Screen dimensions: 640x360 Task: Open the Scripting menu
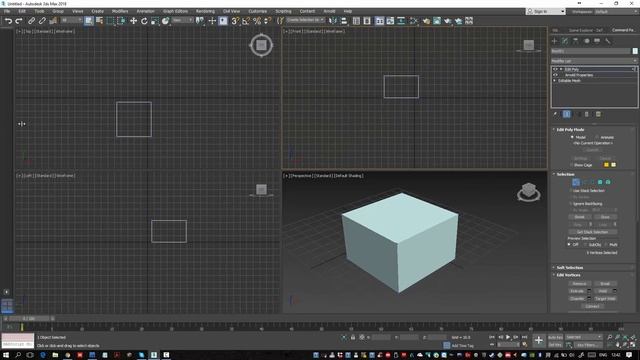click(x=283, y=11)
